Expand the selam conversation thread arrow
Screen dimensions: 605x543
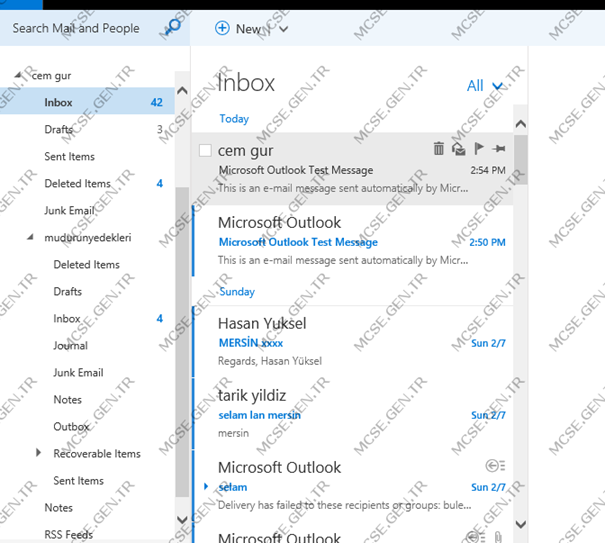pyautogui.click(x=206, y=486)
